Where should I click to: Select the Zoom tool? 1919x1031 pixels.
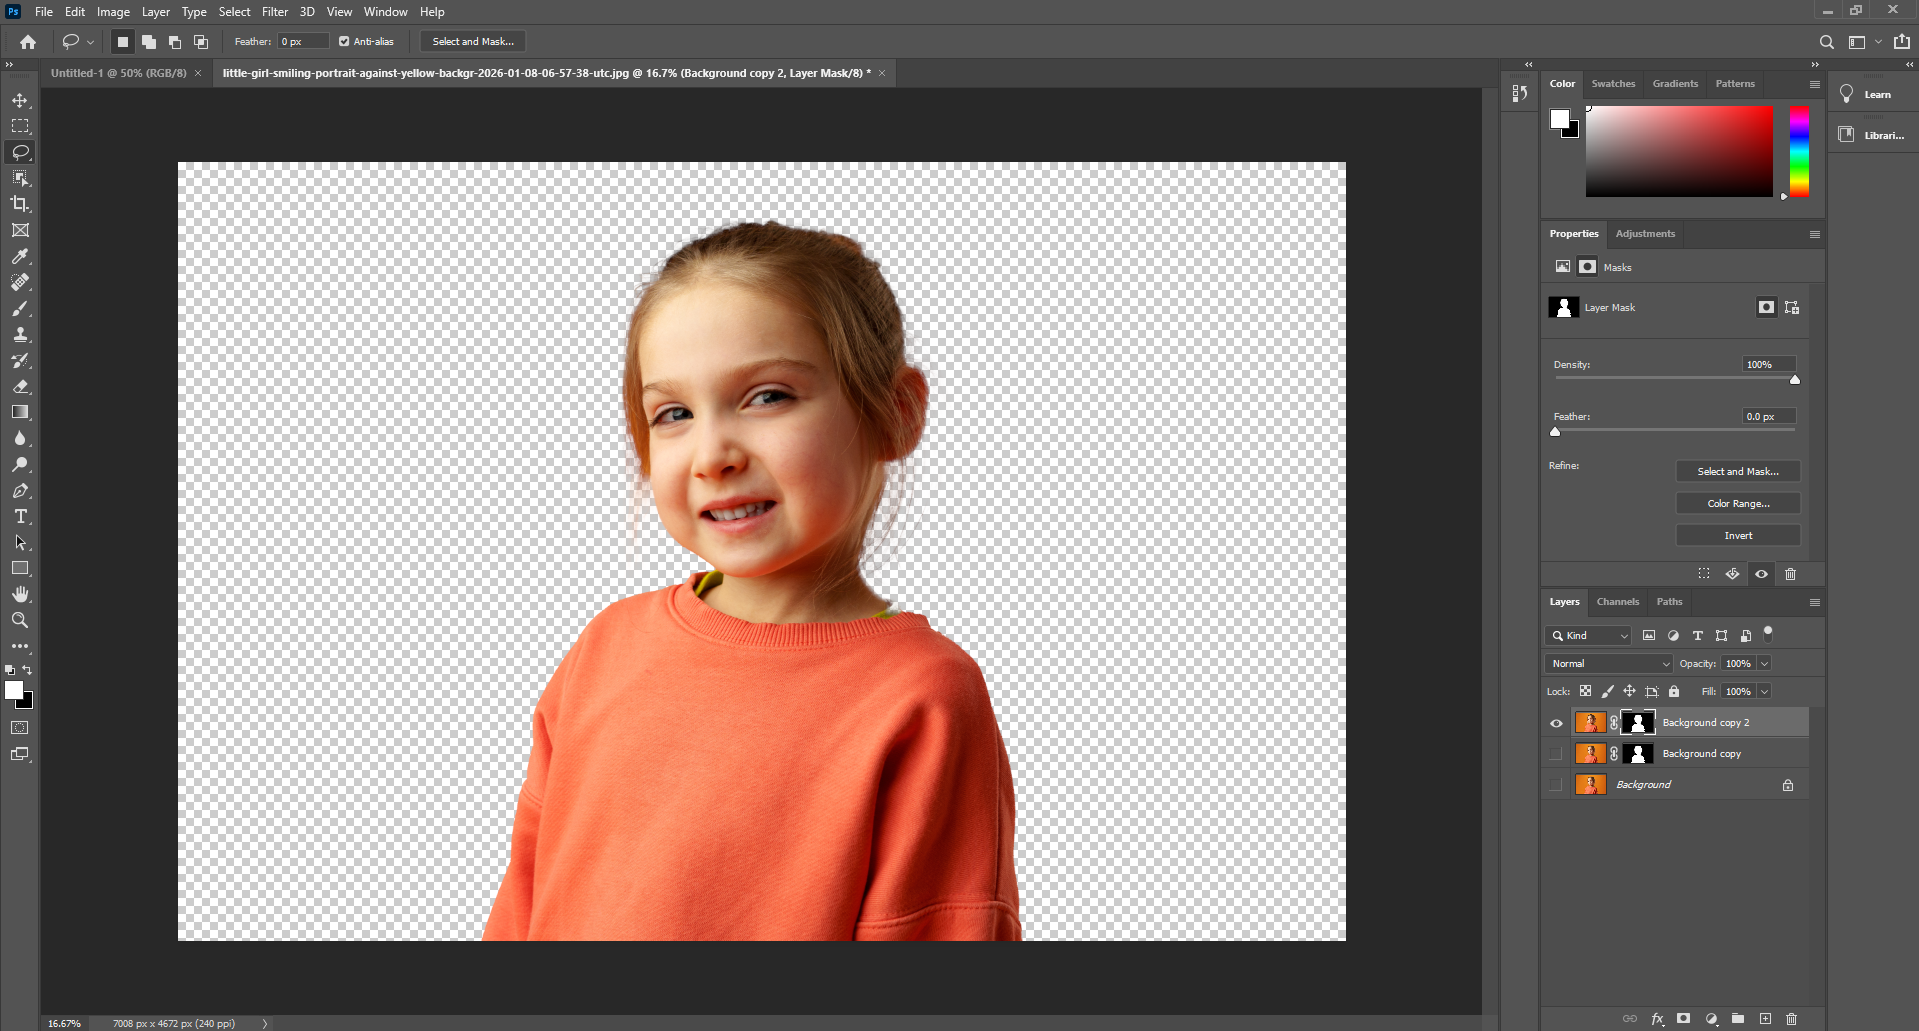click(20, 620)
